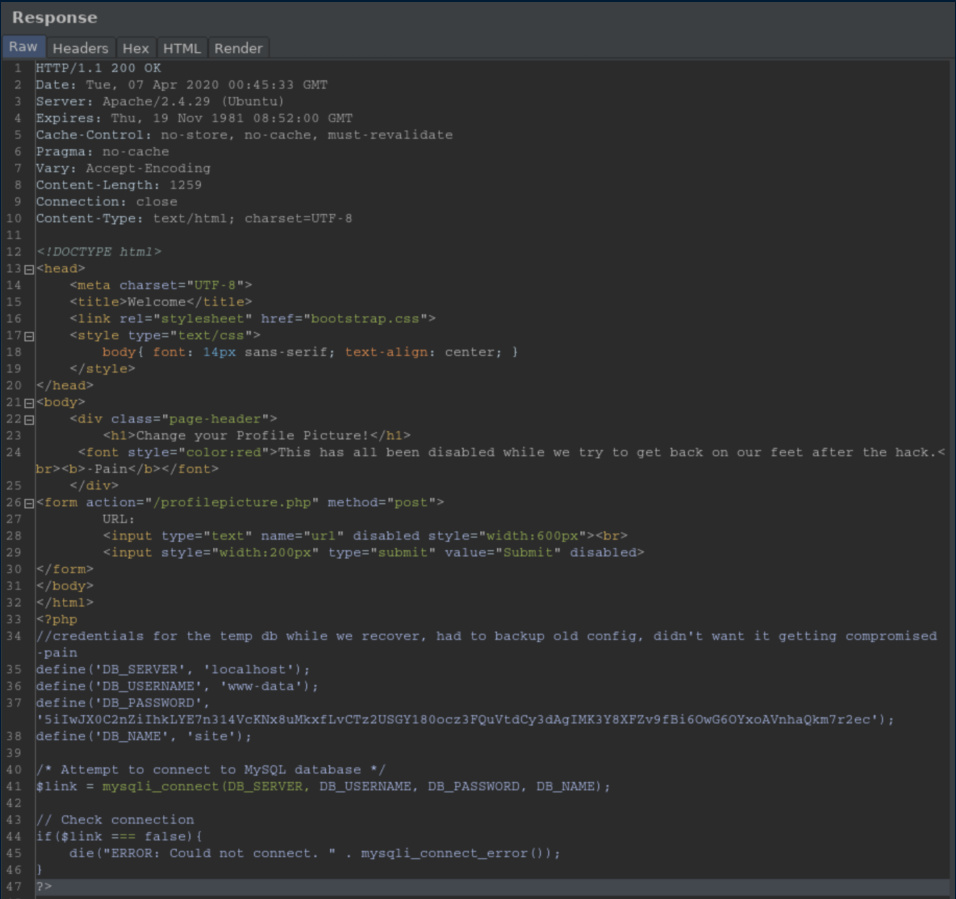Select the HTML tab

181,48
